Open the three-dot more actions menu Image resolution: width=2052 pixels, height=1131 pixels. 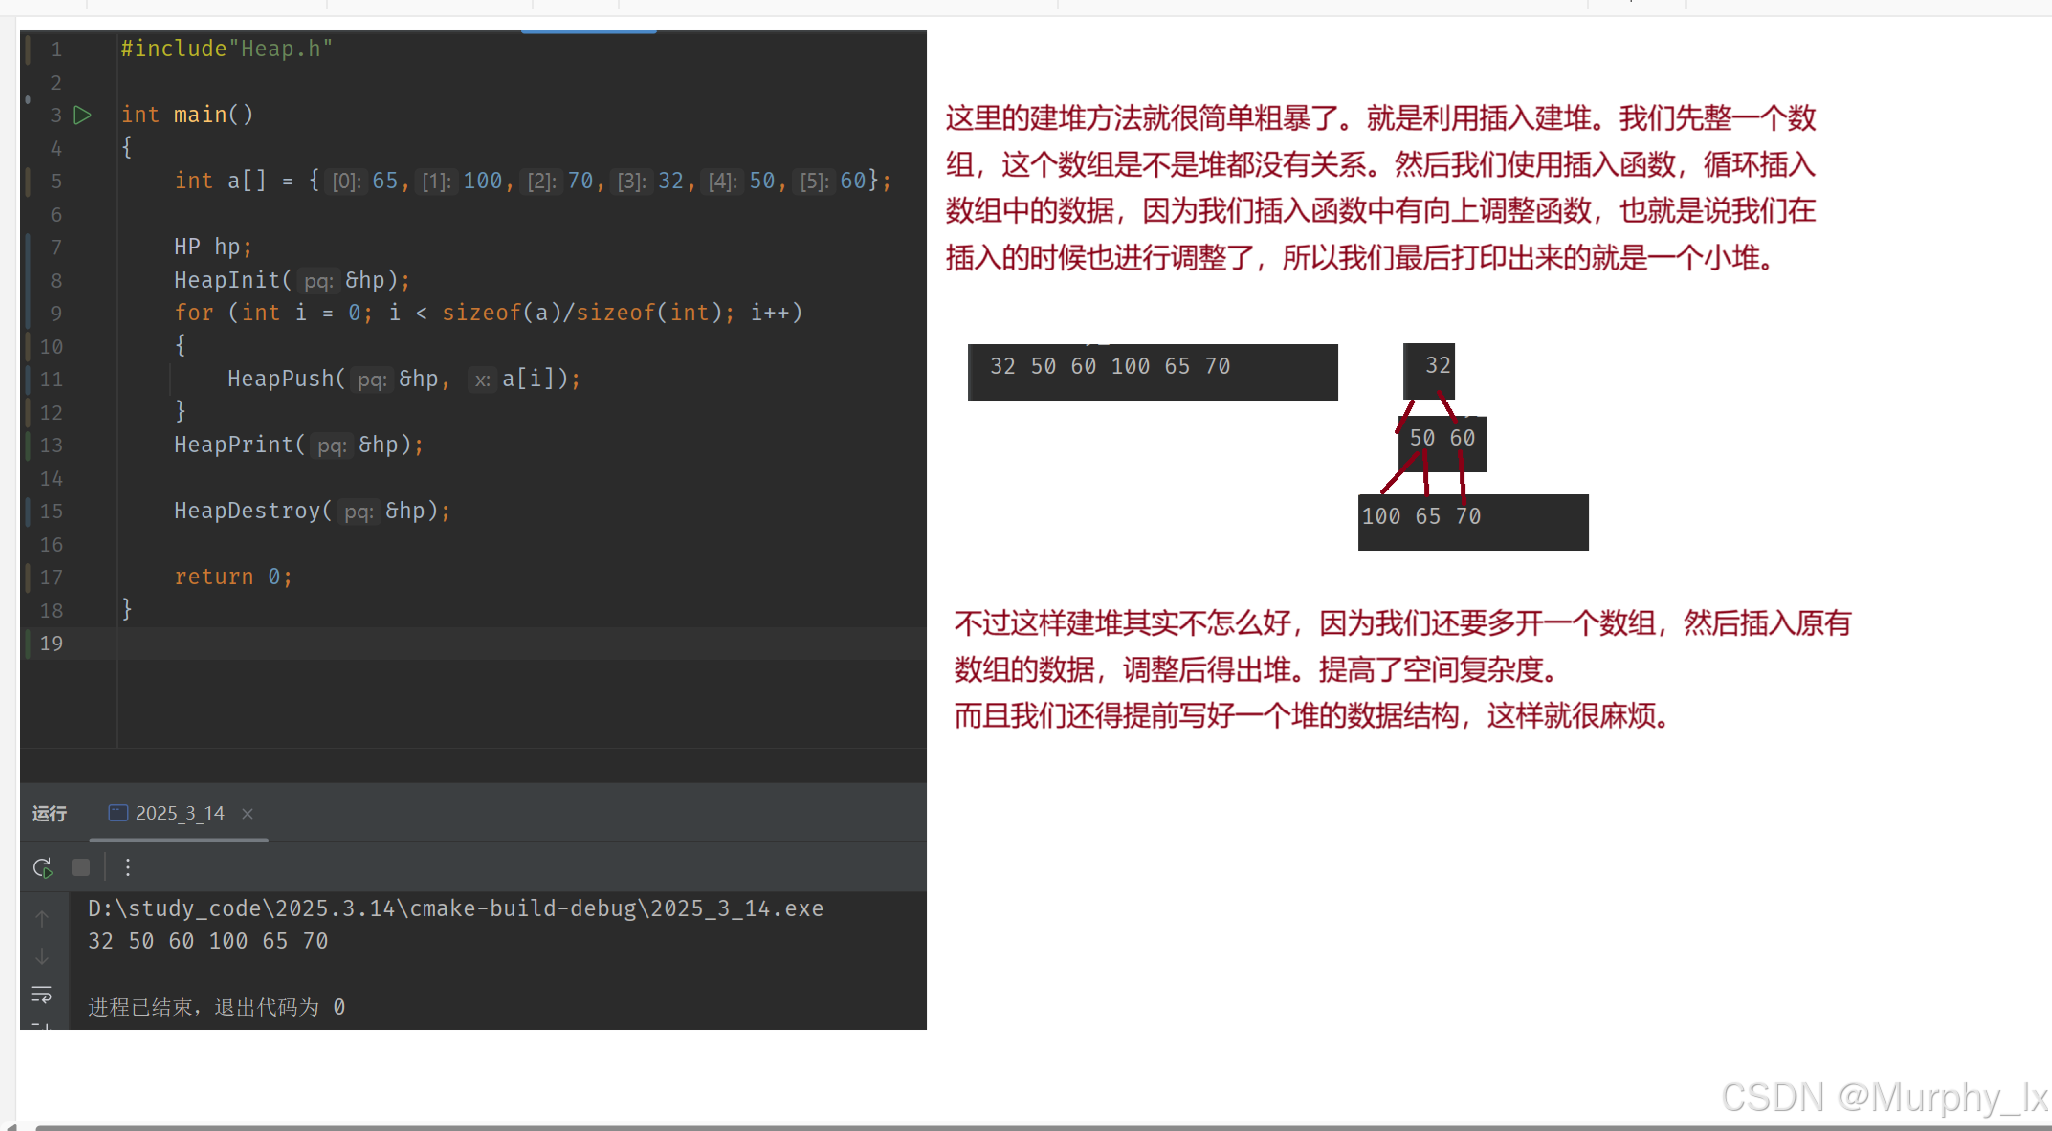pos(128,868)
